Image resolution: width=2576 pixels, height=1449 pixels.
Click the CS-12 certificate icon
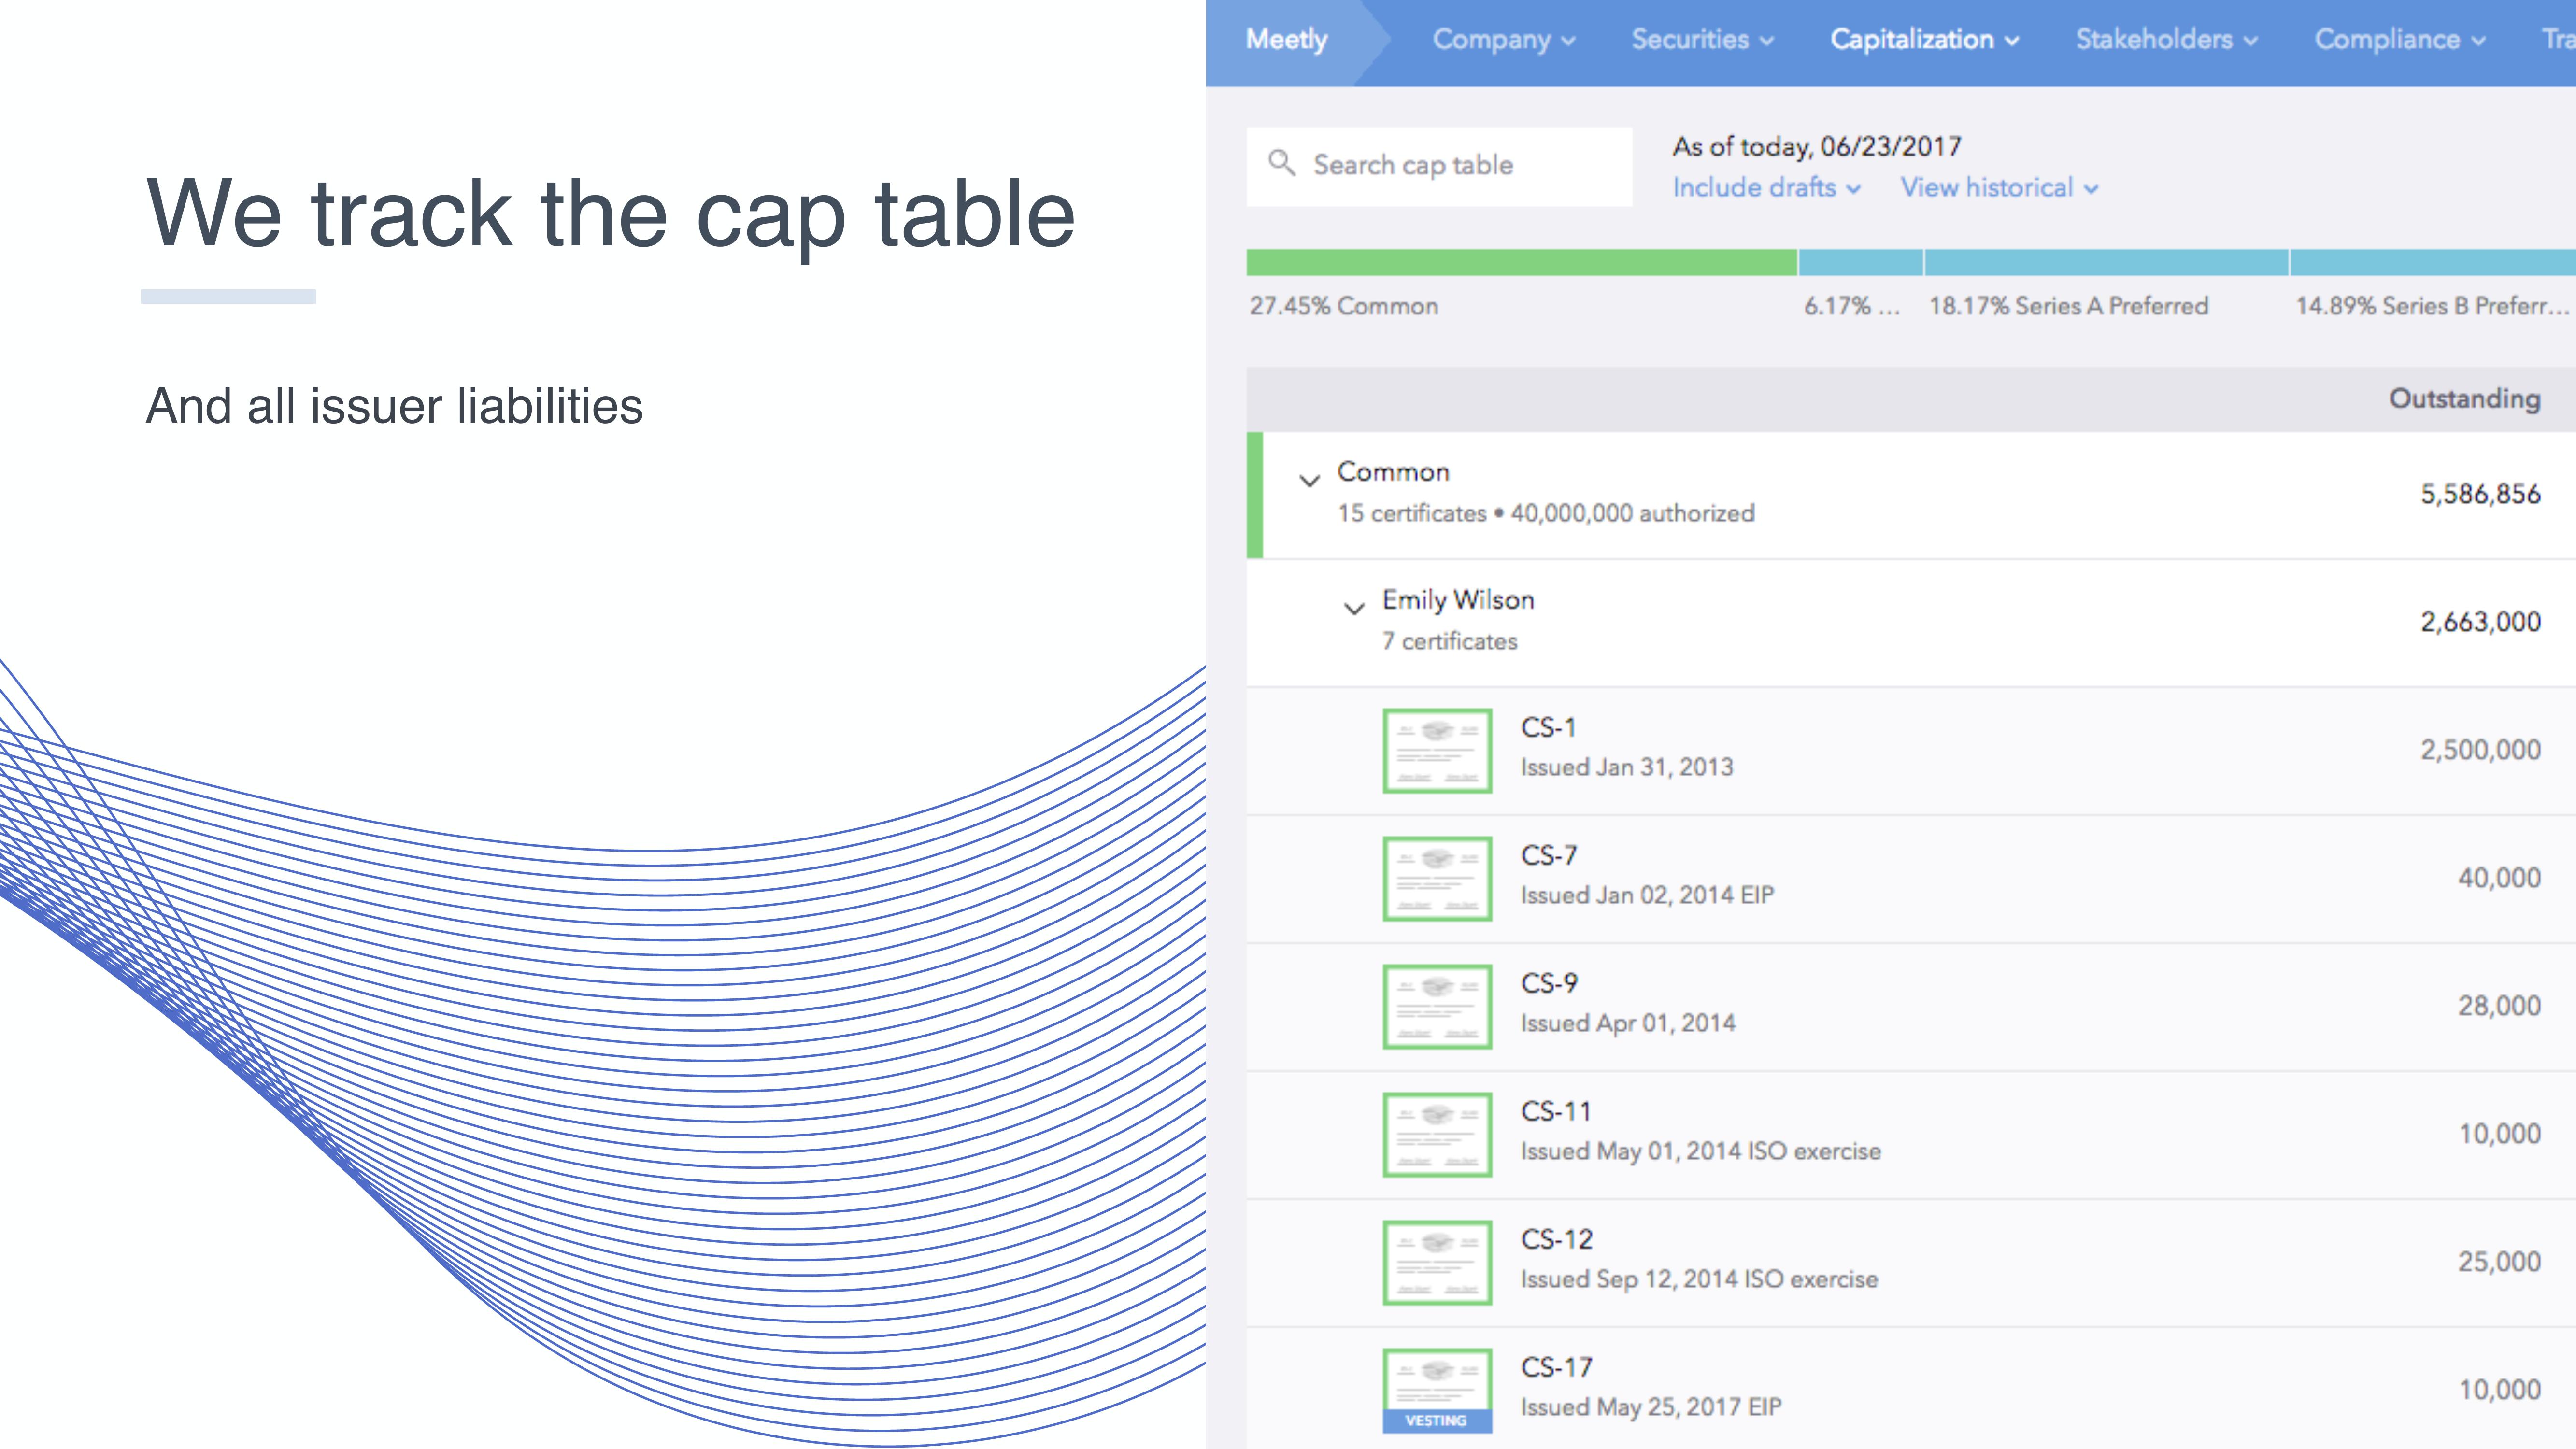pos(1437,1262)
